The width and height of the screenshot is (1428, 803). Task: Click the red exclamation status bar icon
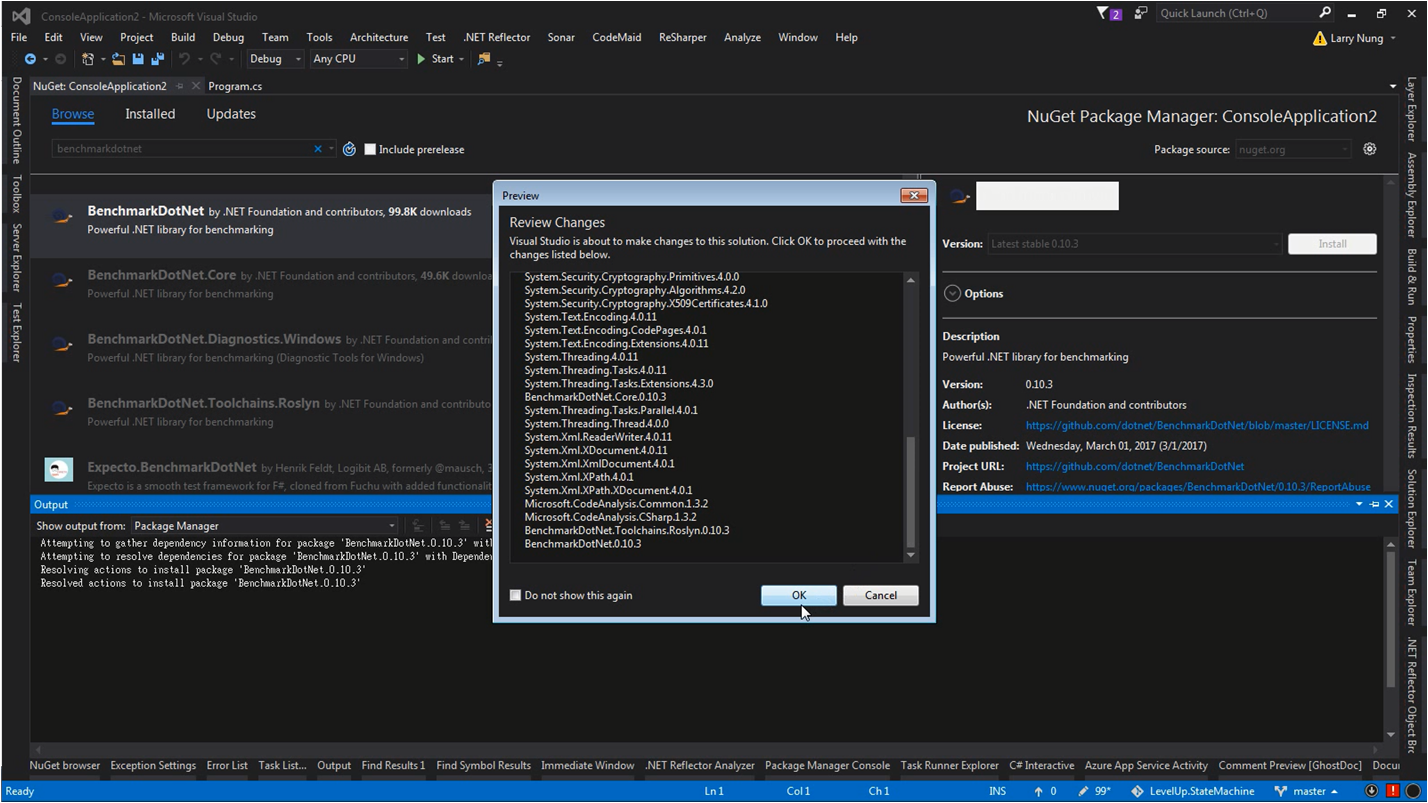click(1393, 791)
